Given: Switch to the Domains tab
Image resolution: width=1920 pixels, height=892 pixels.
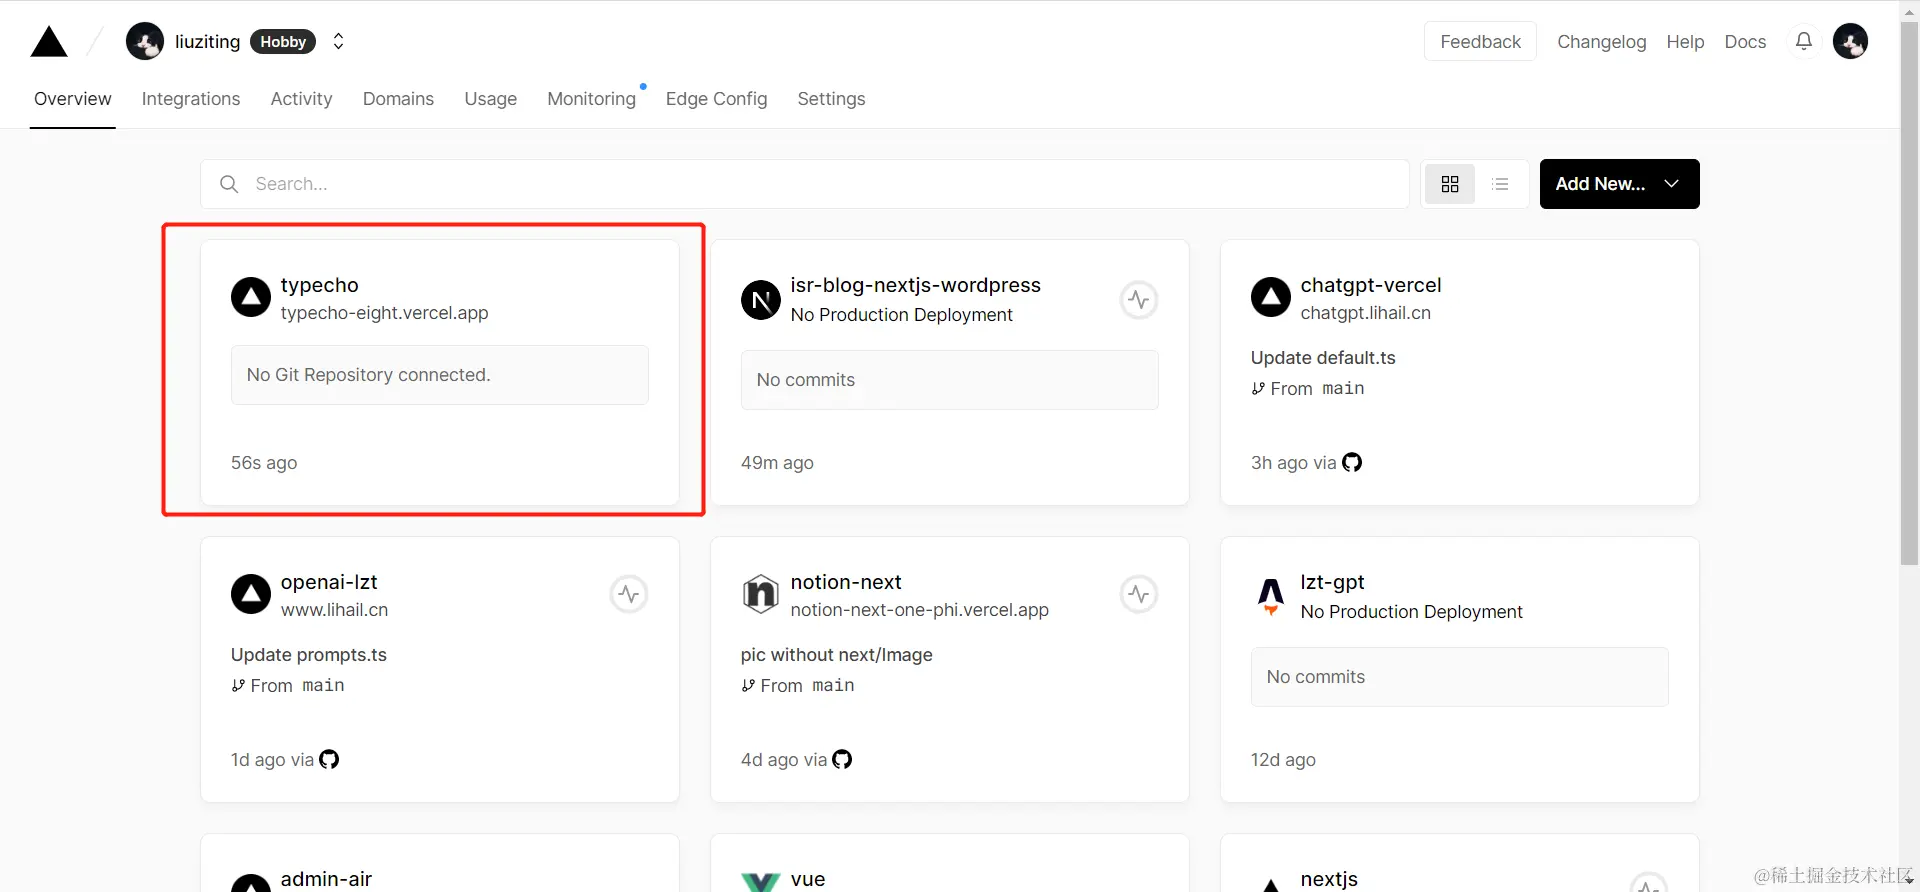Looking at the screenshot, I should point(398,99).
